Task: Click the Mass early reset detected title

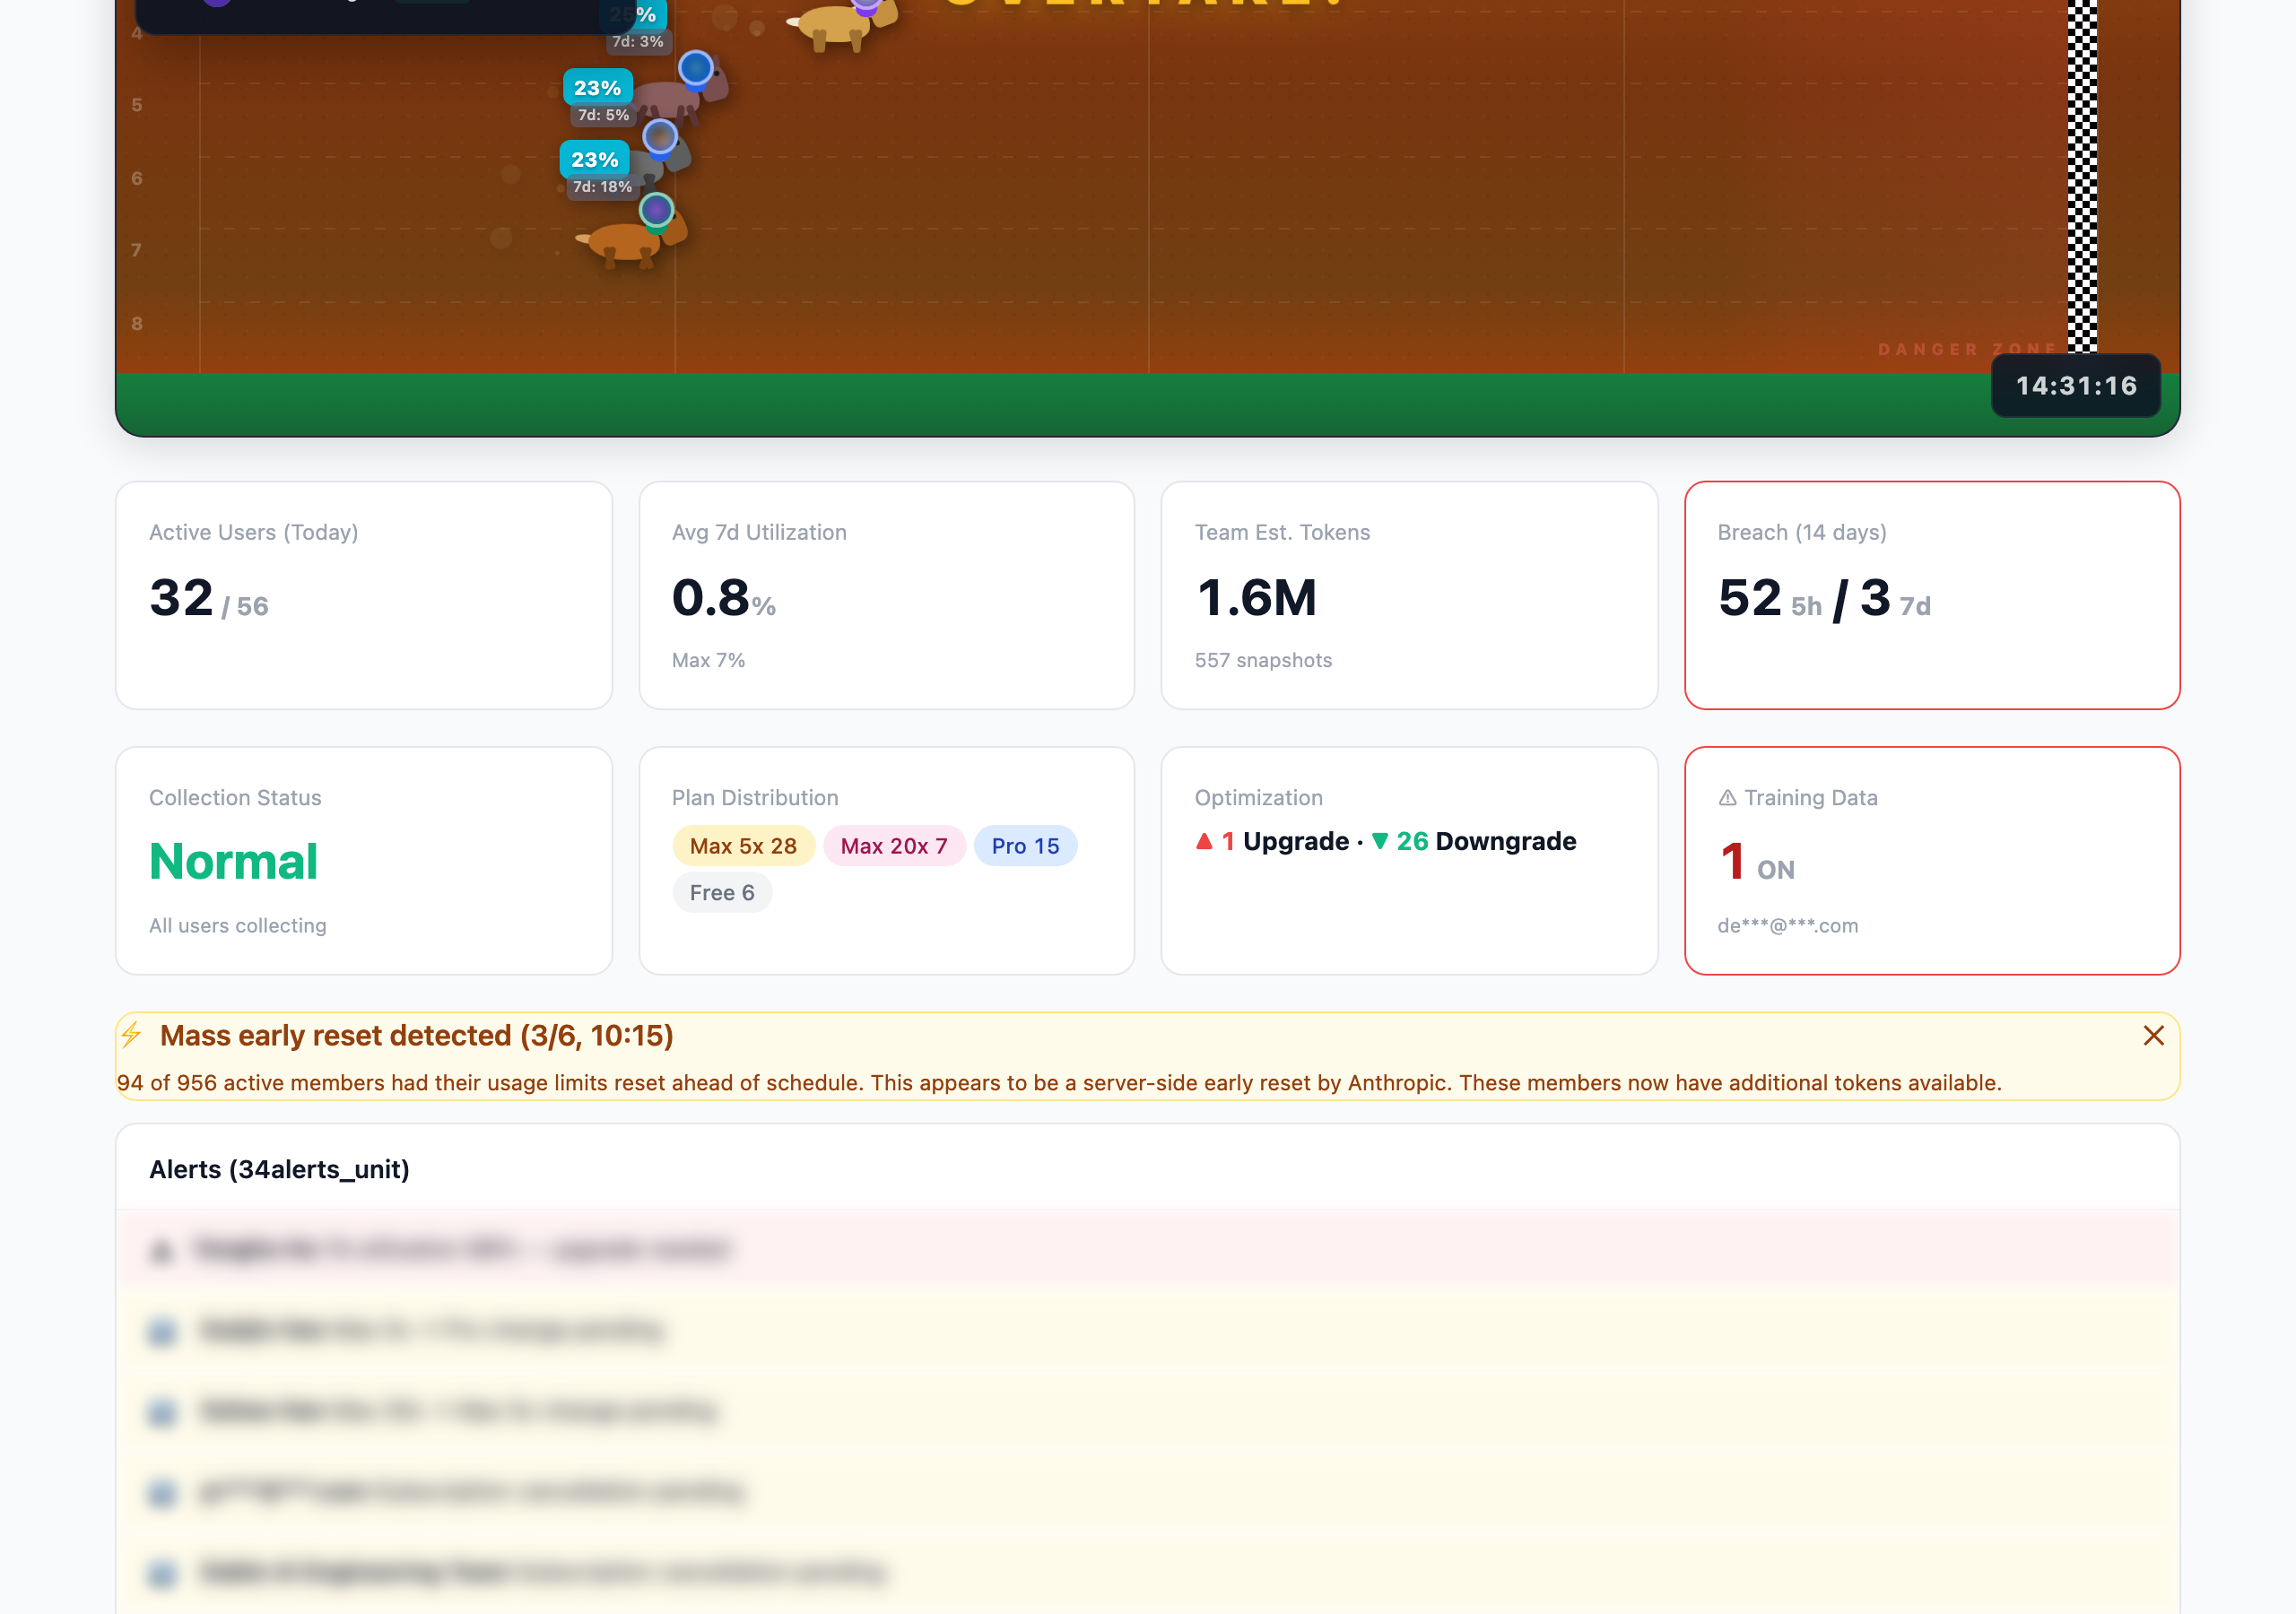Action: 416,1035
